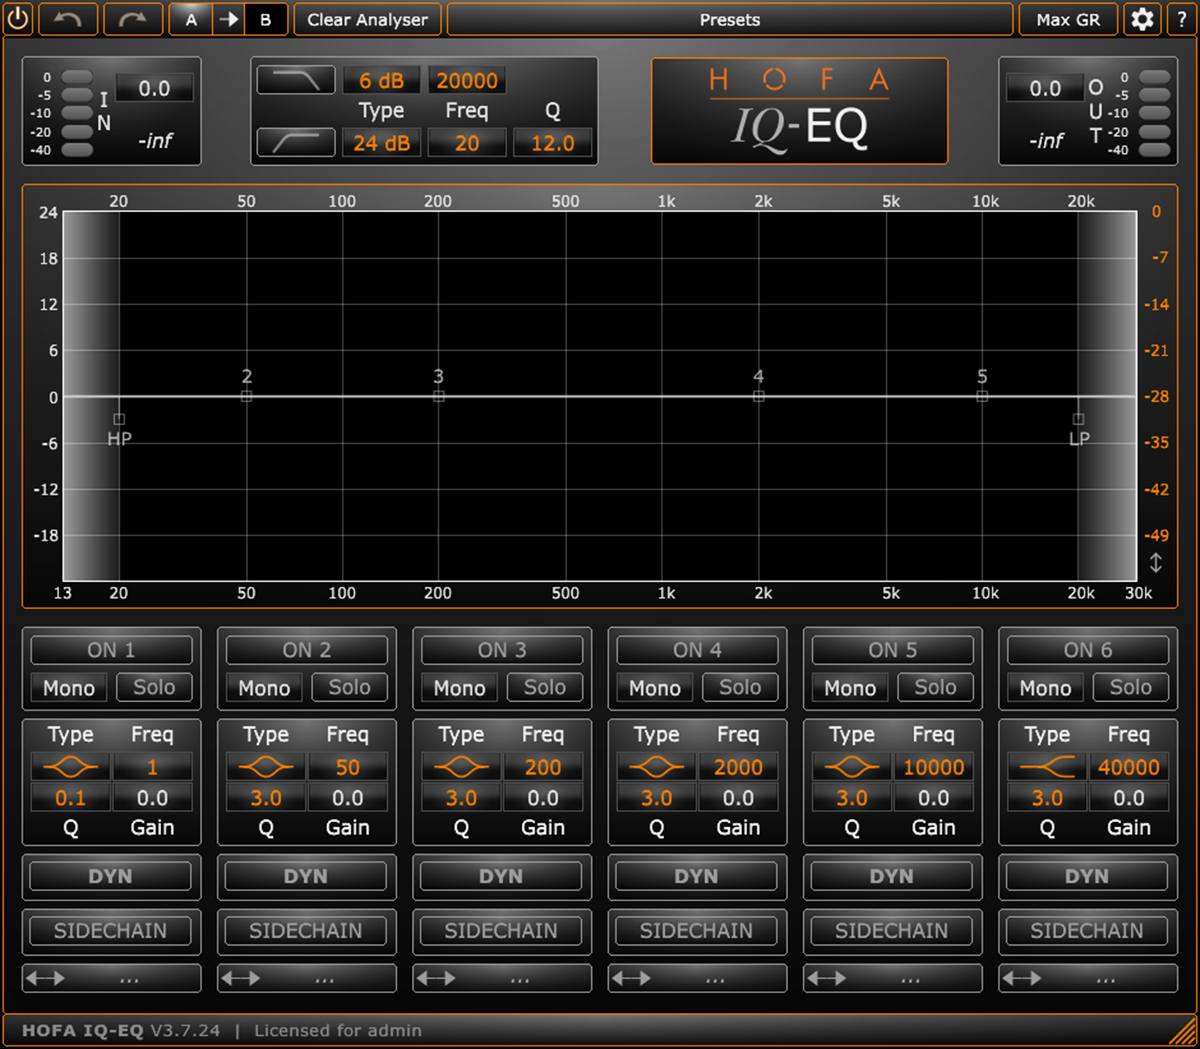Image resolution: width=1200 pixels, height=1049 pixels.
Task: Toggle ON 1 band switch
Action: click(x=111, y=650)
